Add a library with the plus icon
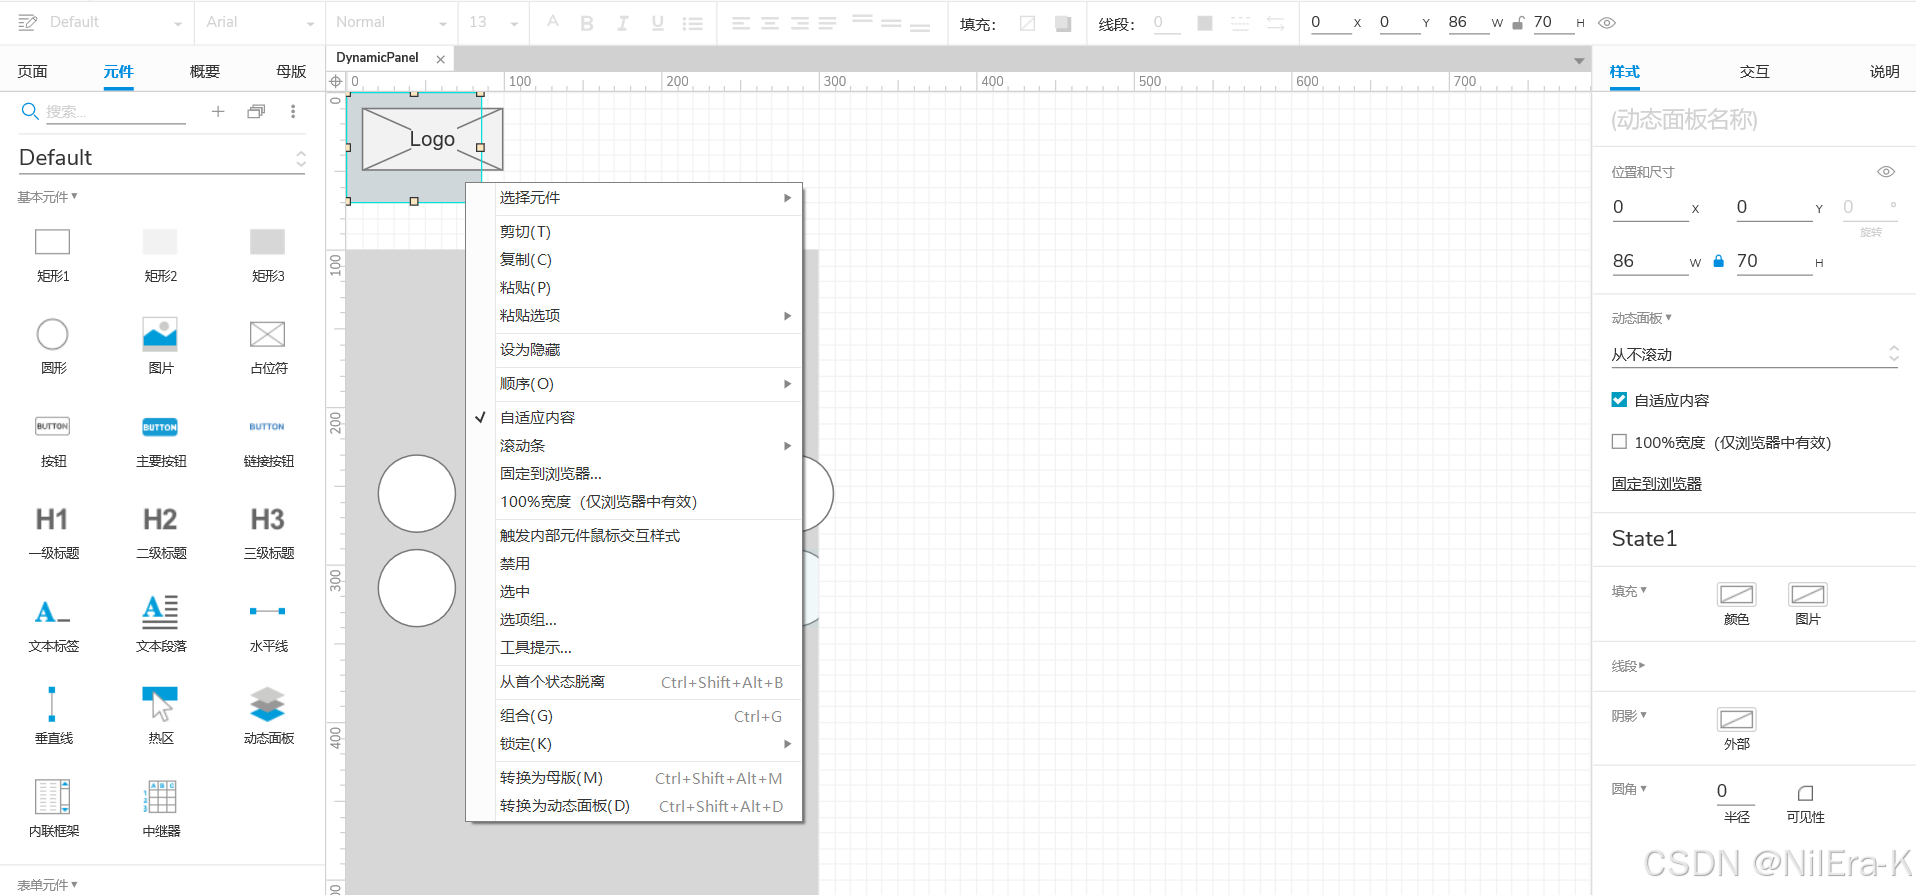The width and height of the screenshot is (1916, 895). (x=218, y=111)
